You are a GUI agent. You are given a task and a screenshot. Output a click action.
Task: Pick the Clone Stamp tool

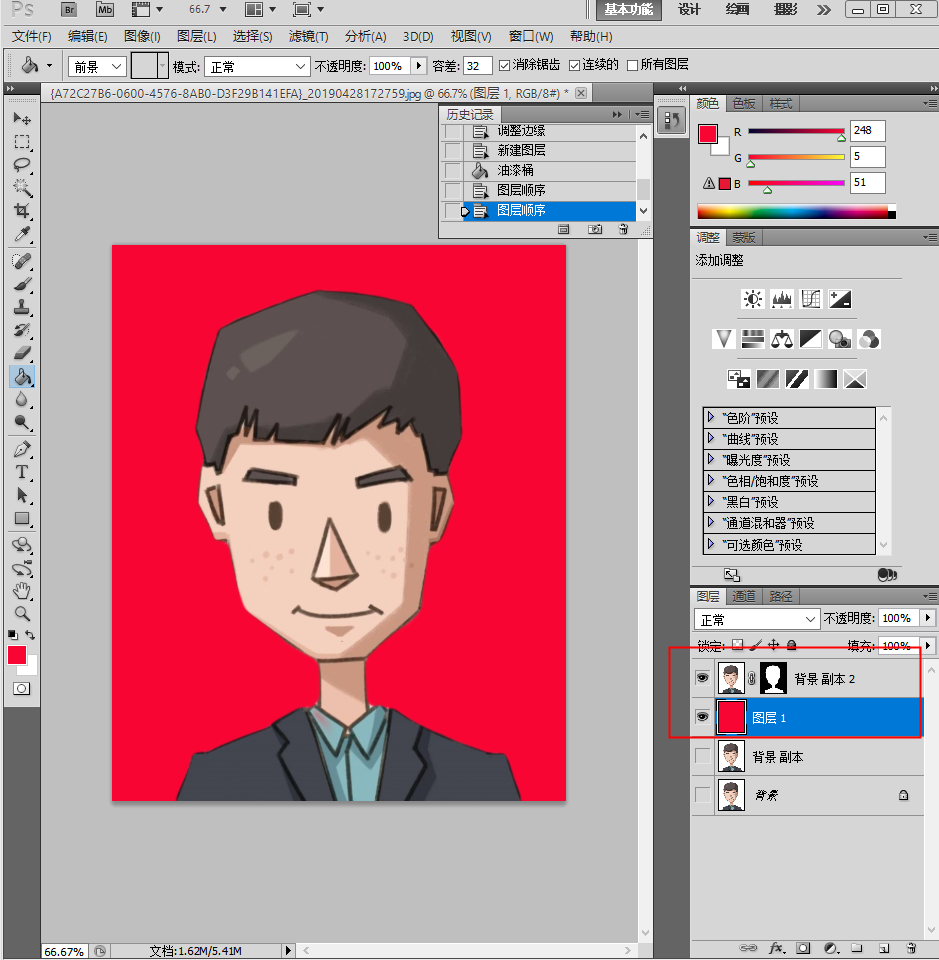tap(22, 307)
